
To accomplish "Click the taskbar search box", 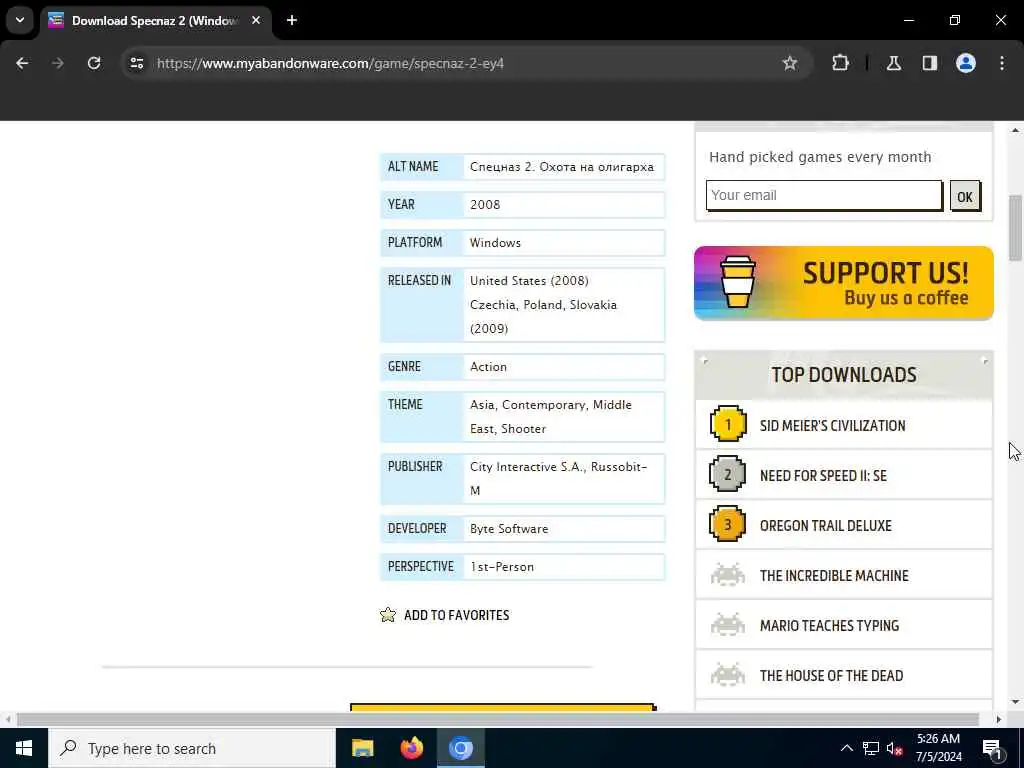I will click(192, 748).
